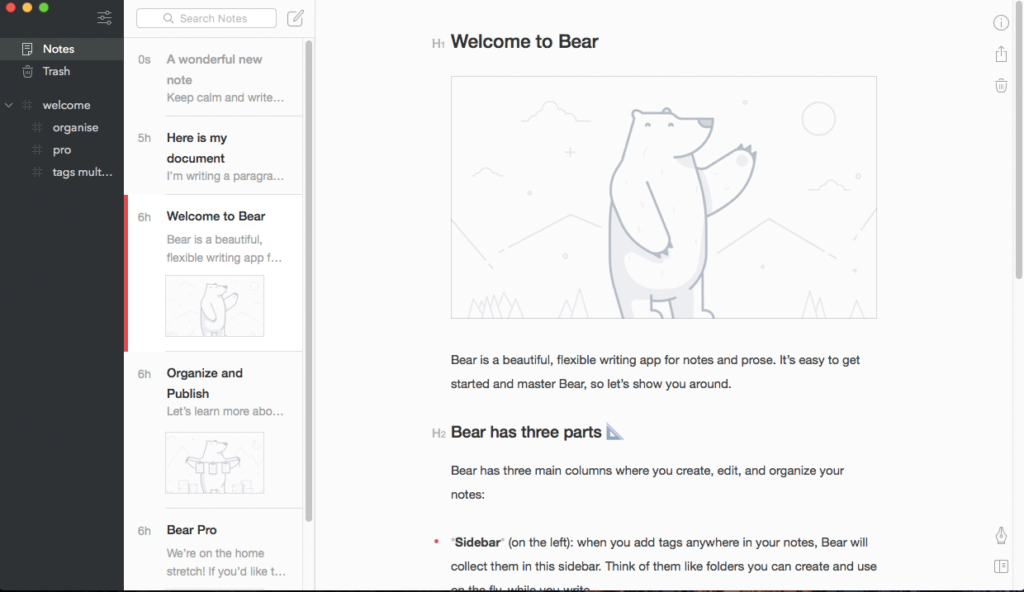Click the hashtag icon beside welcome
The width and height of the screenshot is (1024, 592).
click(x=27, y=105)
